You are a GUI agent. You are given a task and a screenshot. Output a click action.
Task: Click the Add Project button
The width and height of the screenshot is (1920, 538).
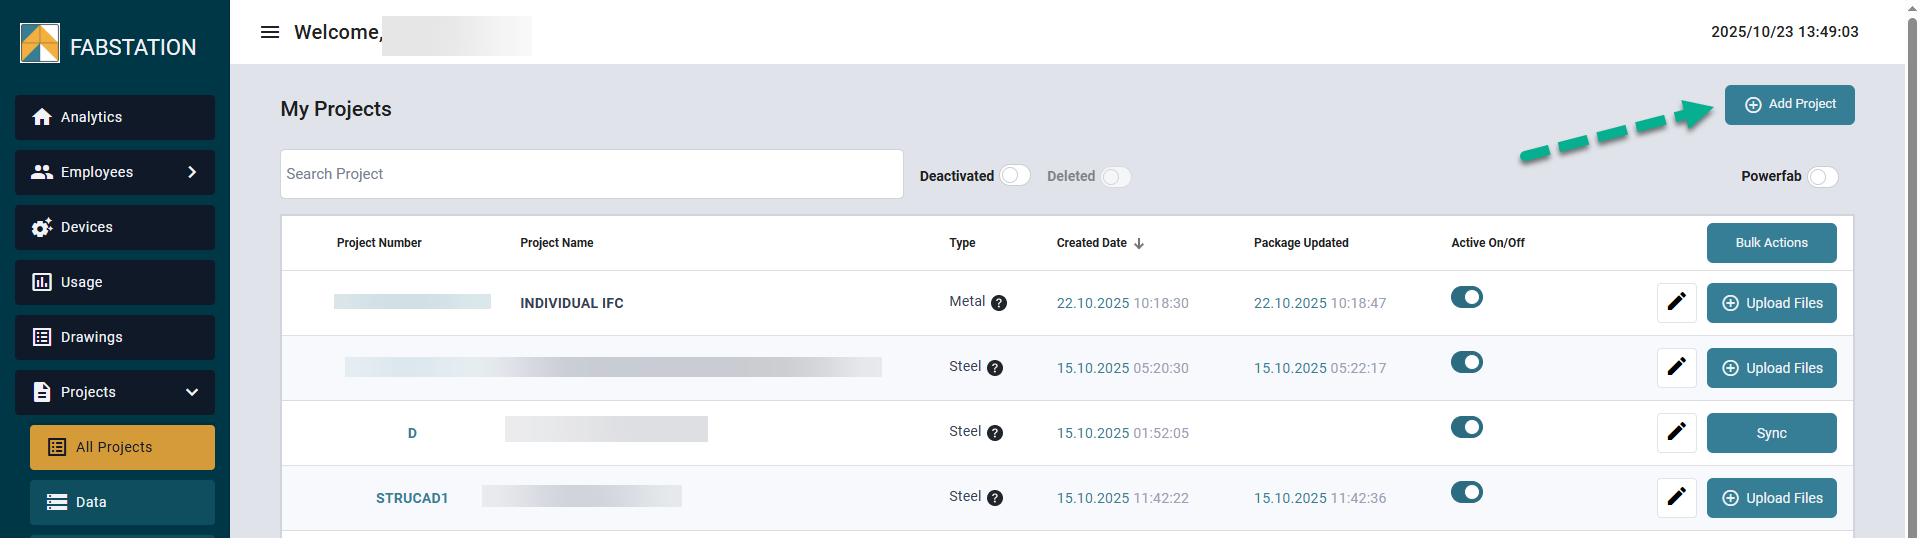click(1788, 105)
